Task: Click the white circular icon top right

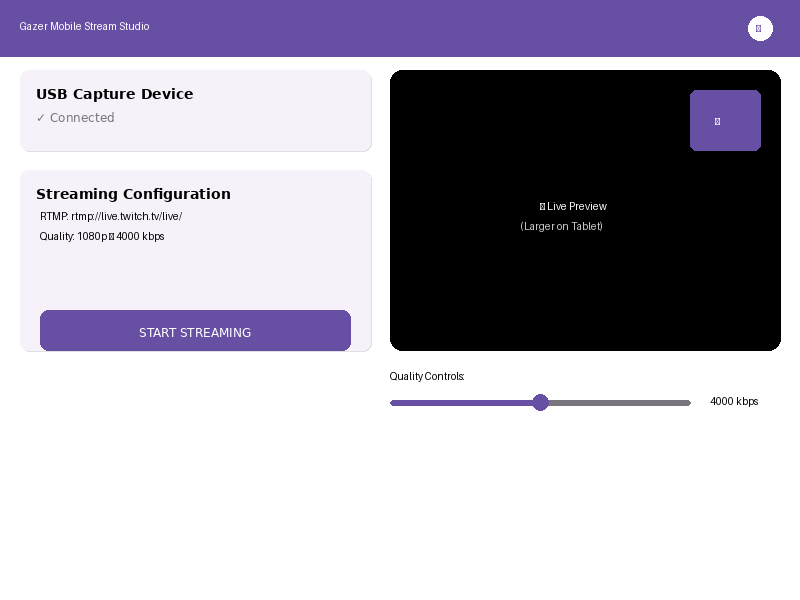Action: point(760,28)
